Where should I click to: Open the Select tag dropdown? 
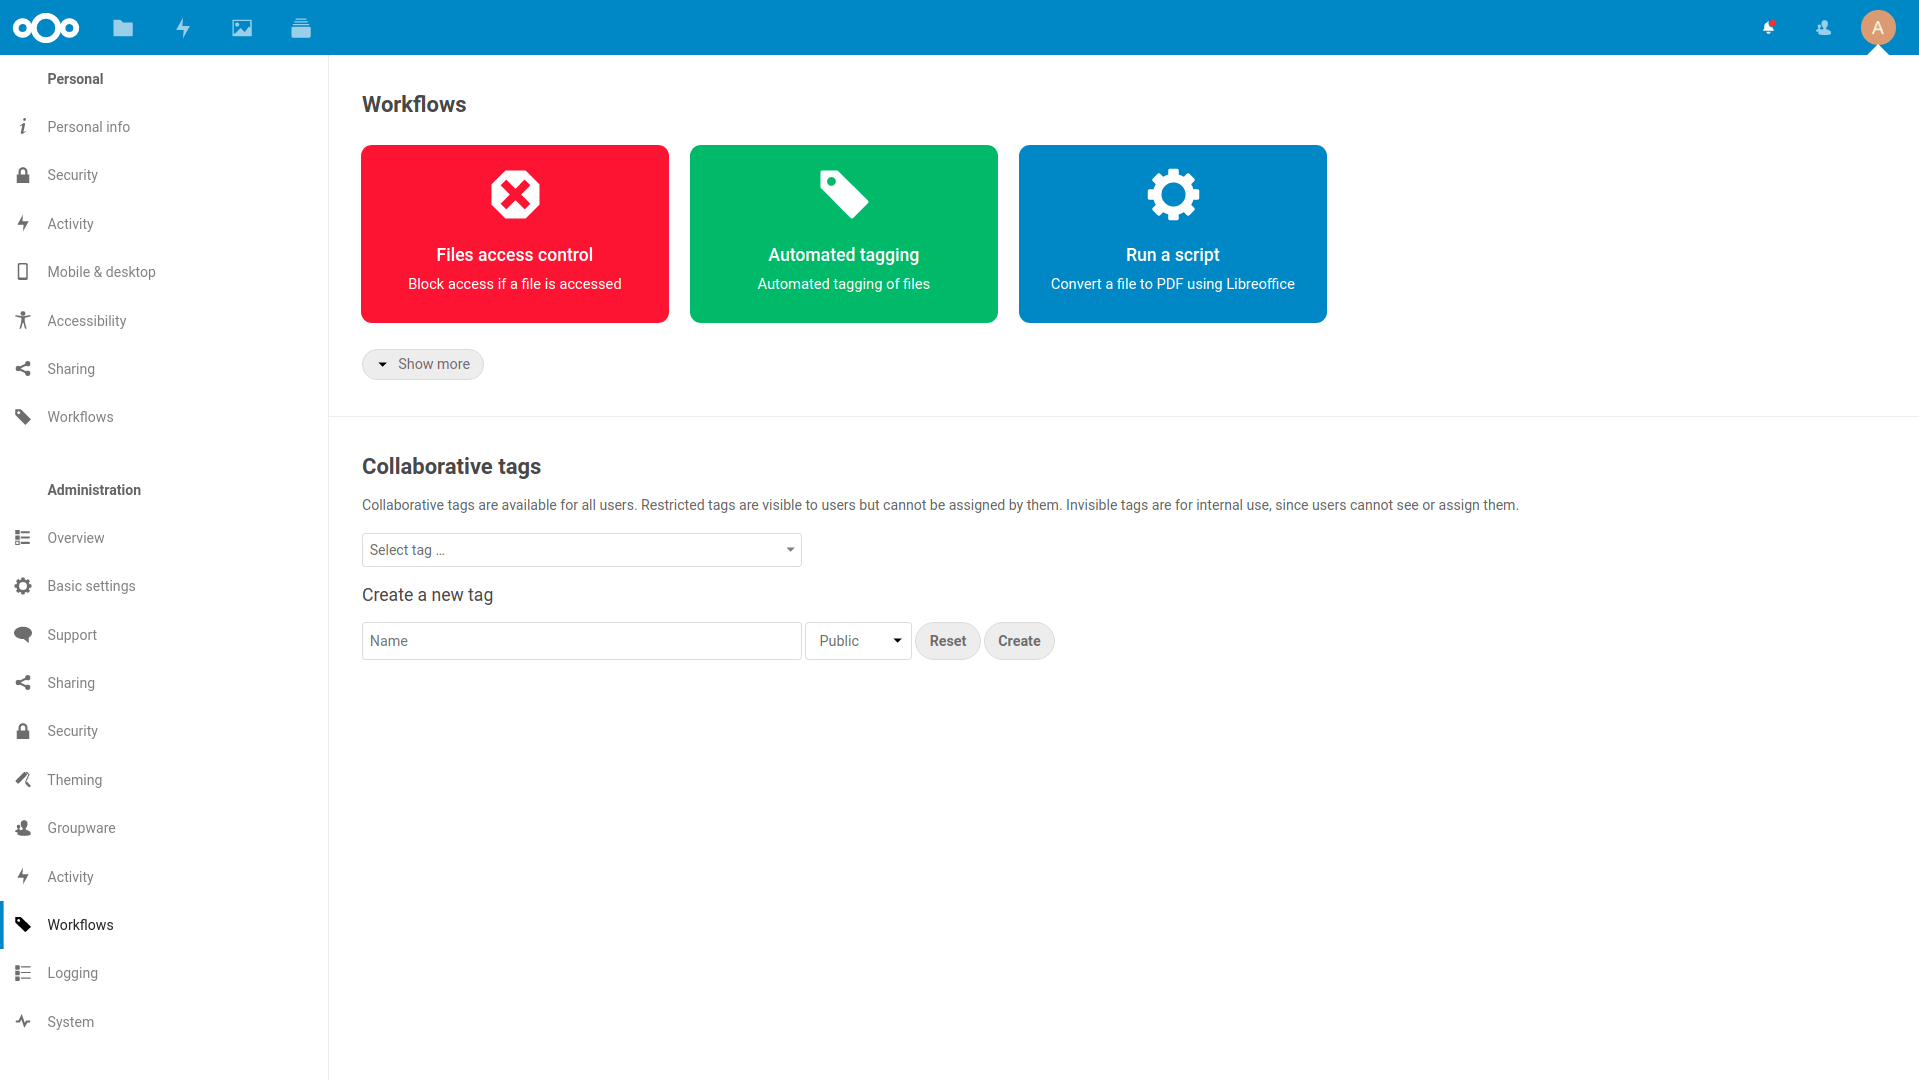581,549
